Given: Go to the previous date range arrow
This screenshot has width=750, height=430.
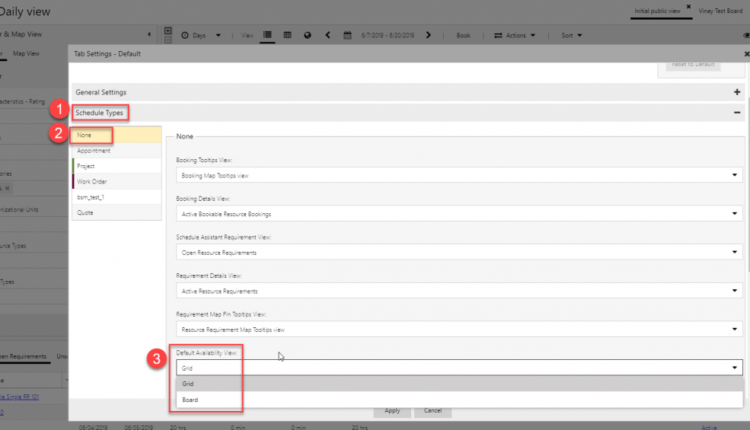Looking at the screenshot, I should click(x=330, y=35).
